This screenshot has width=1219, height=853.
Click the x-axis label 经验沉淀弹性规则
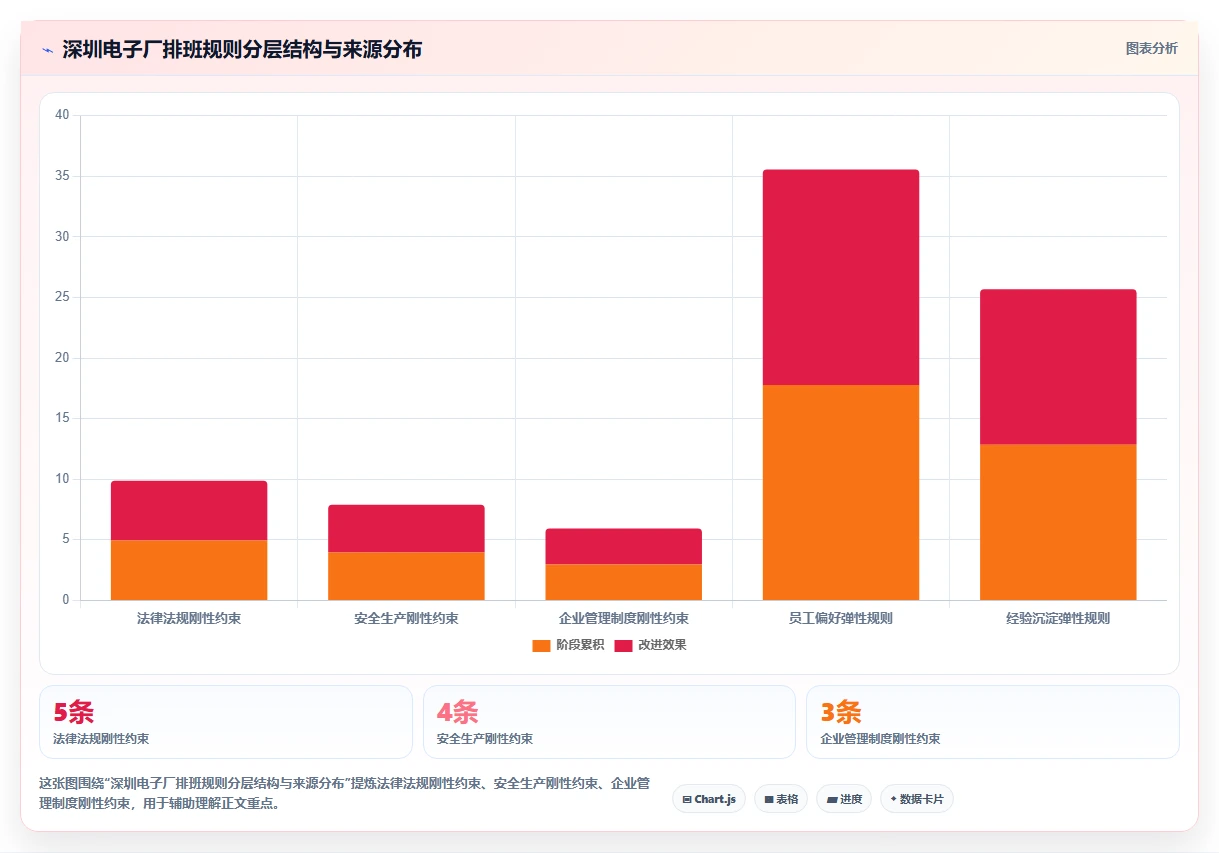point(1058,618)
